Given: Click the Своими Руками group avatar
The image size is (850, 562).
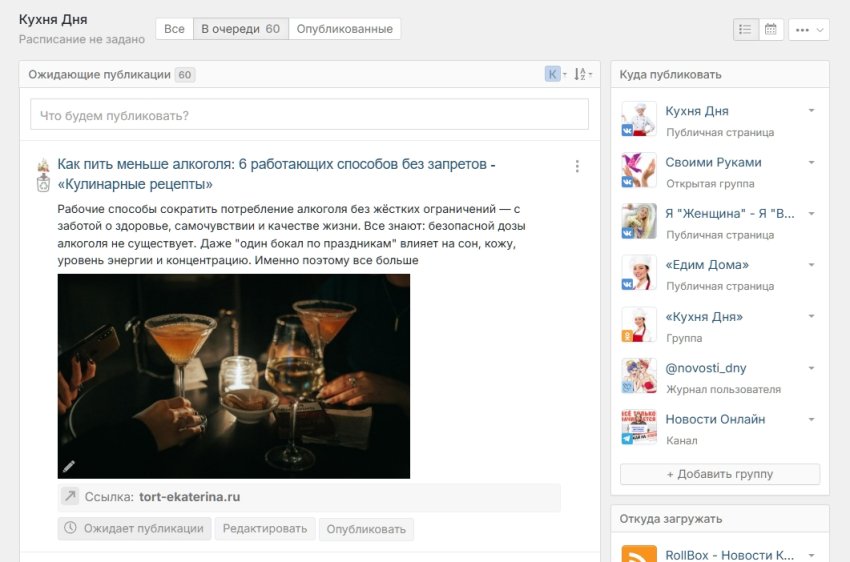Looking at the screenshot, I should coord(638,170).
